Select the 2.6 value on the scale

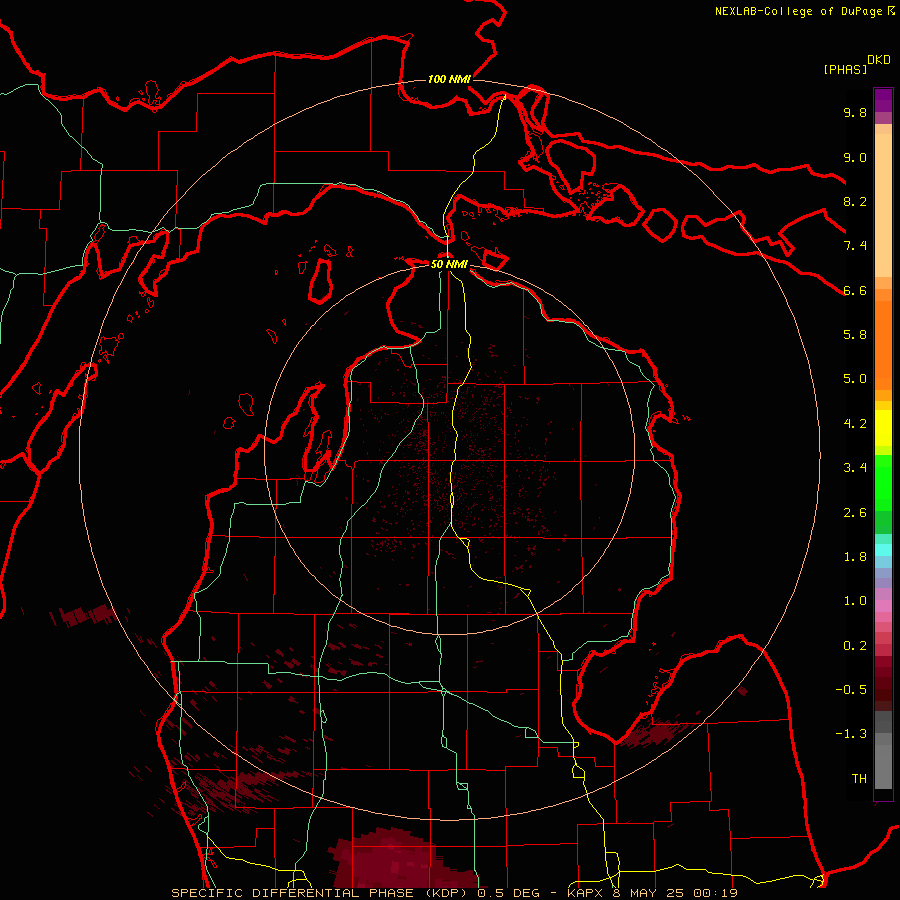(855, 513)
